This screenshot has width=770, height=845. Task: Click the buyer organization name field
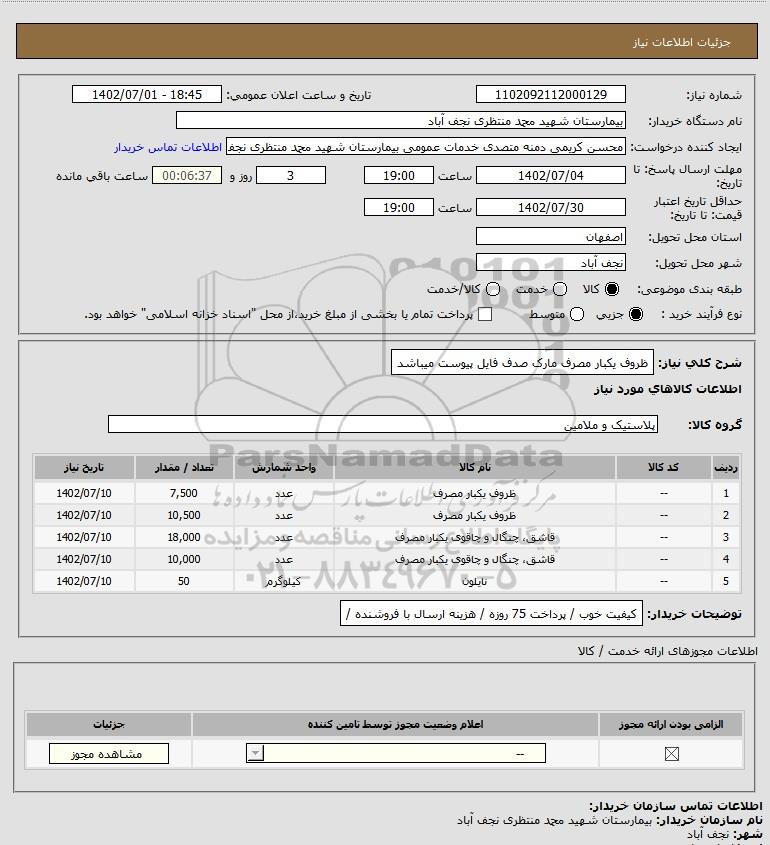coord(401,121)
